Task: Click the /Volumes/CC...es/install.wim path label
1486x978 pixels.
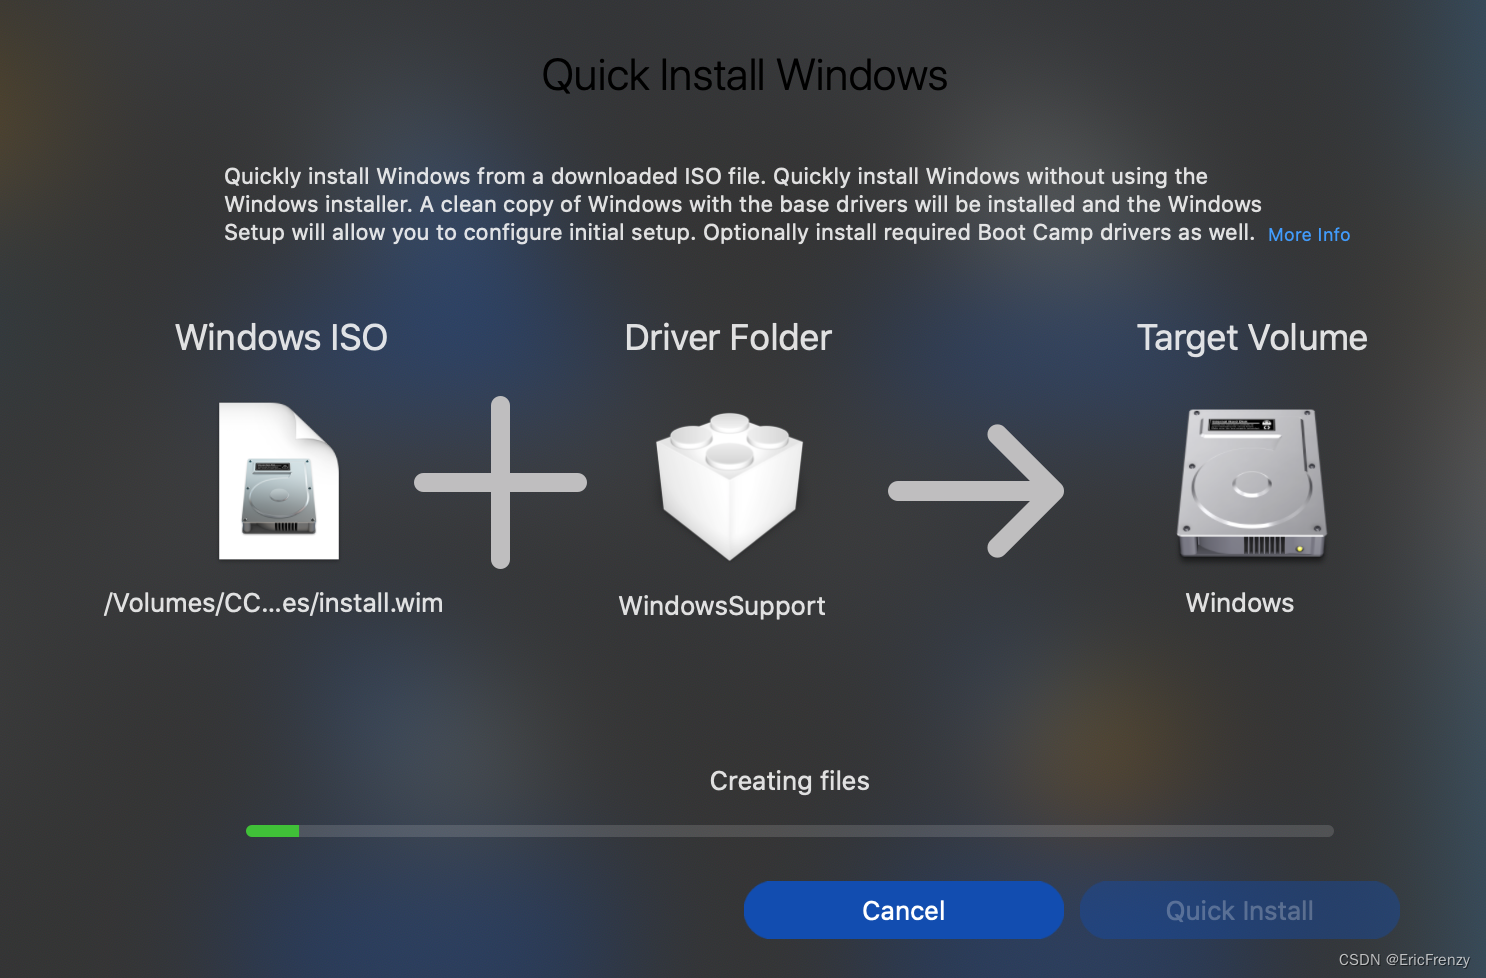Action: click(274, 603)
